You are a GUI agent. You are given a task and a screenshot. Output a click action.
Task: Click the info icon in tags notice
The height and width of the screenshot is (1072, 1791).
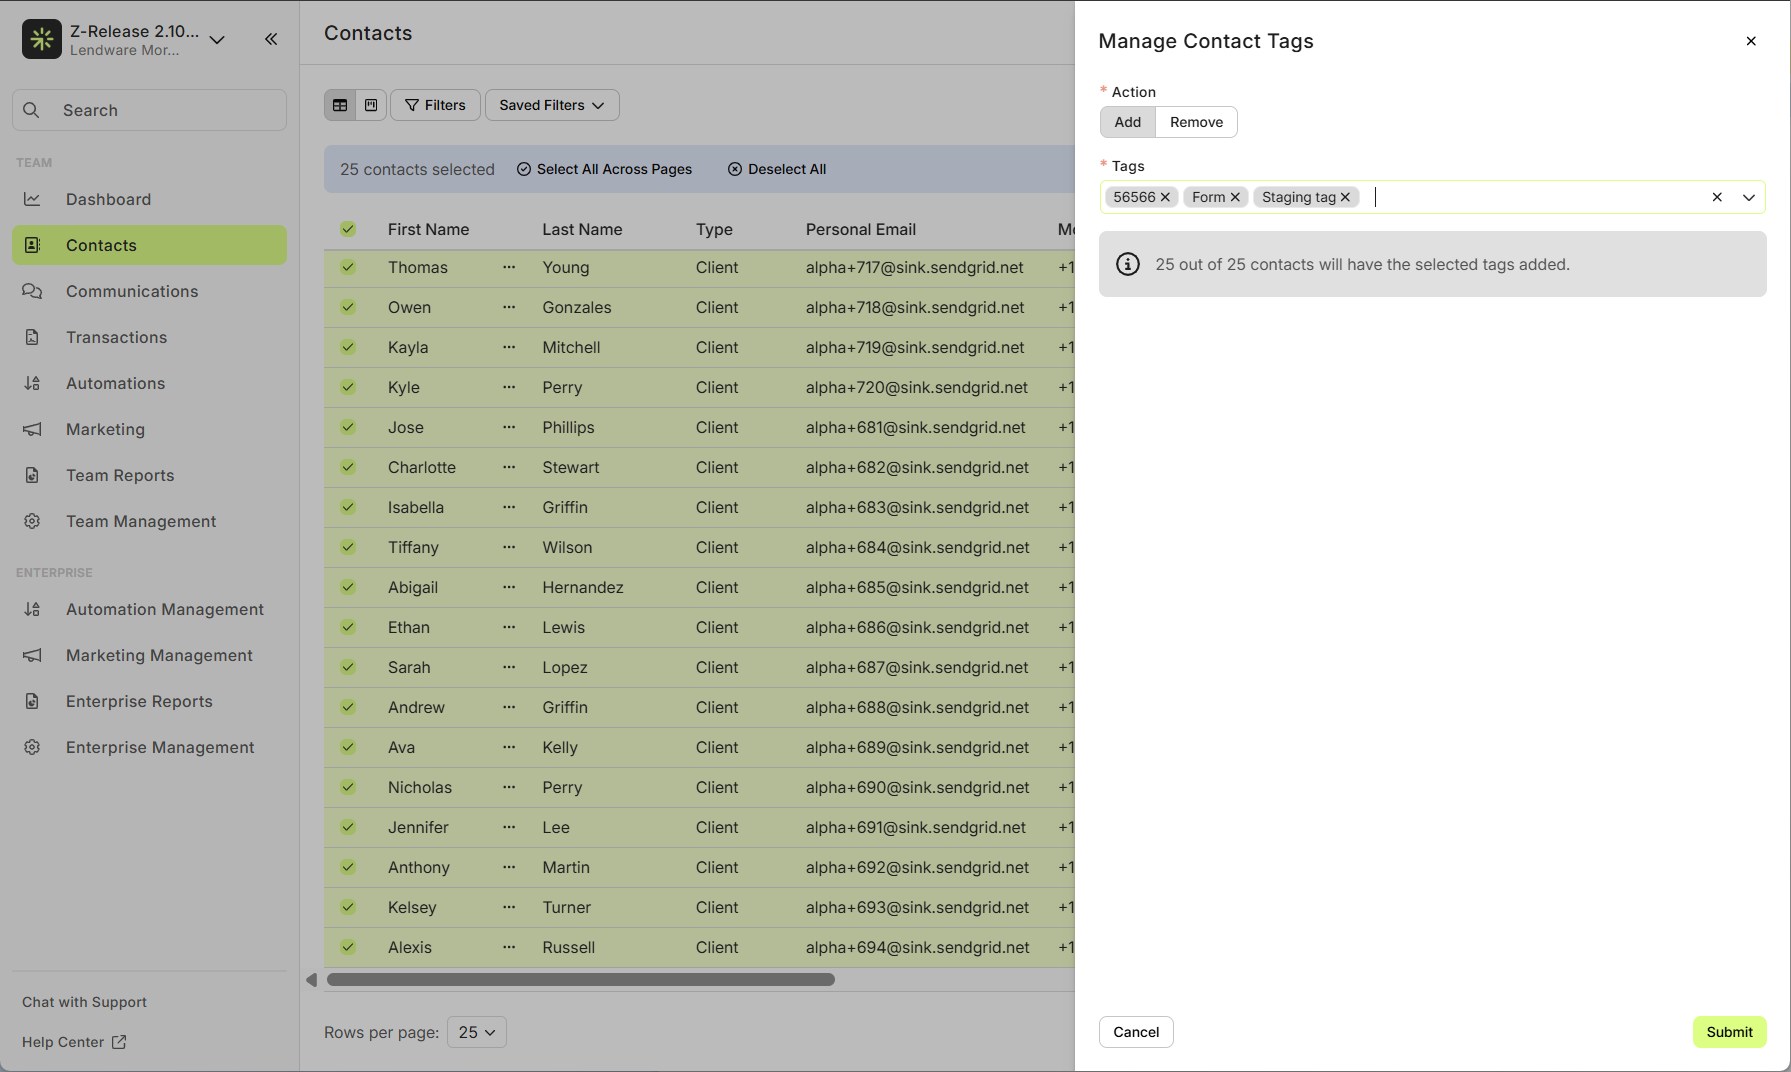click(x=1127, y=264)
